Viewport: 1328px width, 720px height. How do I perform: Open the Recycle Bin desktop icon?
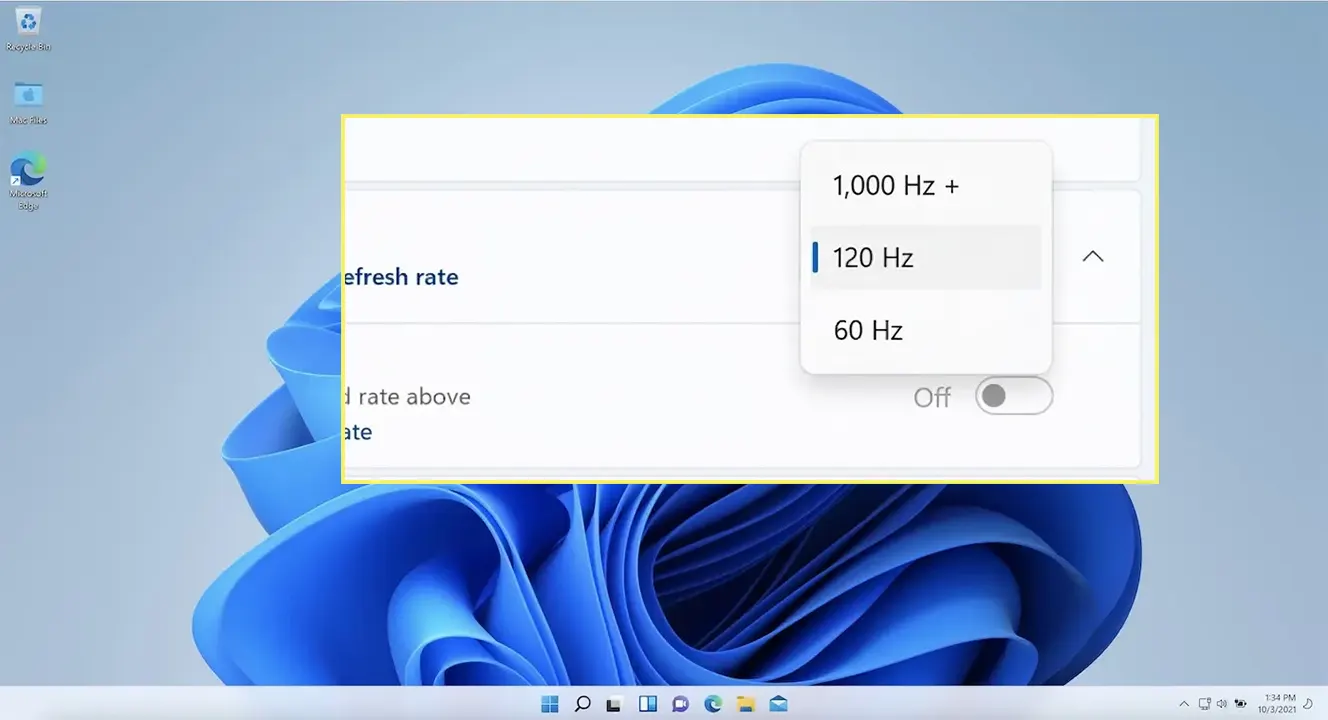pyautogui.click(x=28, y=28)
